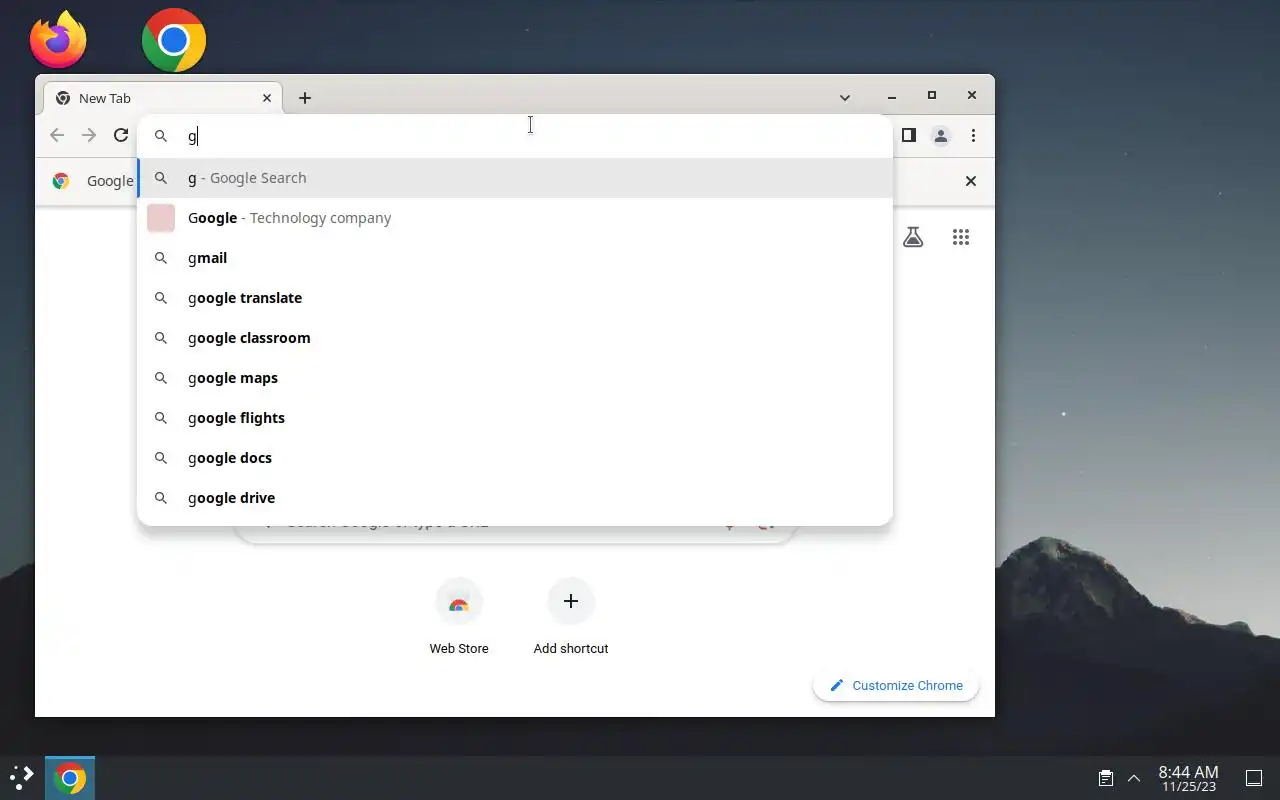Click the show desktop button
Screen dimensions: 1280x800
click(1254, 778)
